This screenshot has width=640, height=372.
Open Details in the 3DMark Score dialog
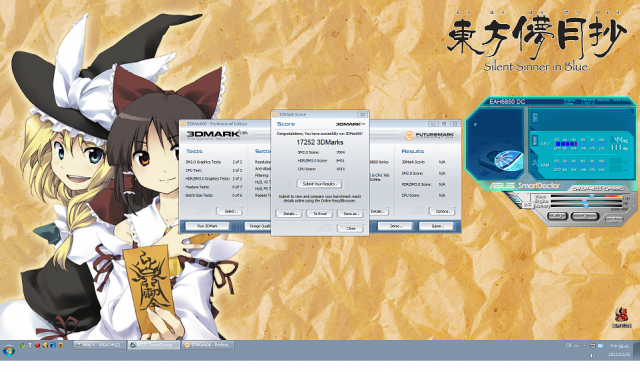289,214
